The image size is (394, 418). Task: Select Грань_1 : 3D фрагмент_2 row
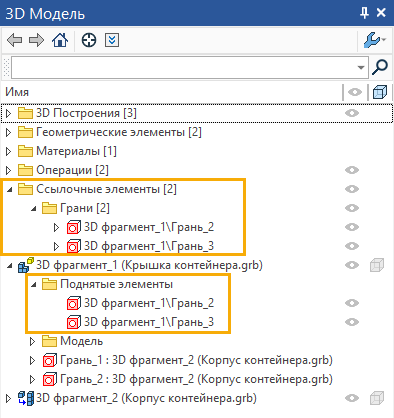pyautogui.click(x=196, y=360)
